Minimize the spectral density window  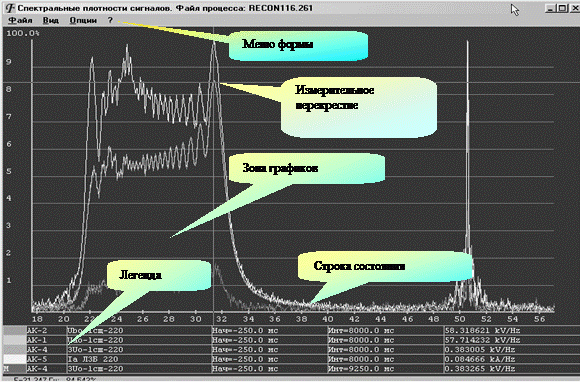pyautogui.click(x=550, y=8)
